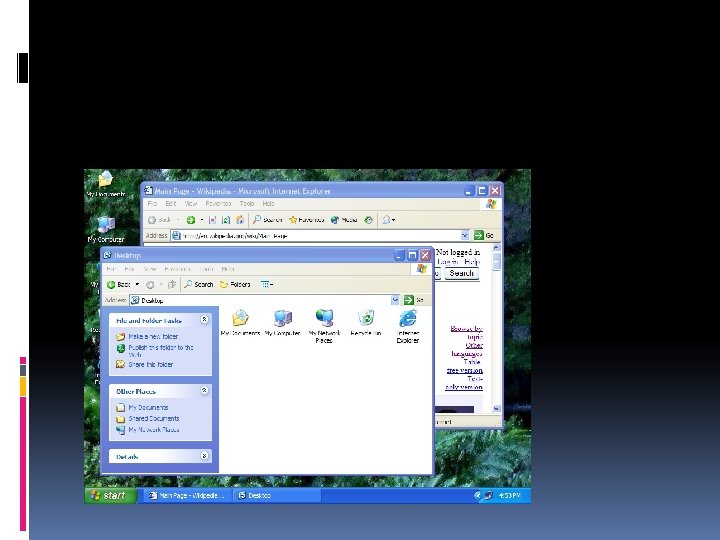This screenshot has width=720, height=540.
Task: Click the Internet Explorer scrollbar up arrow
Action: [496, 248]
